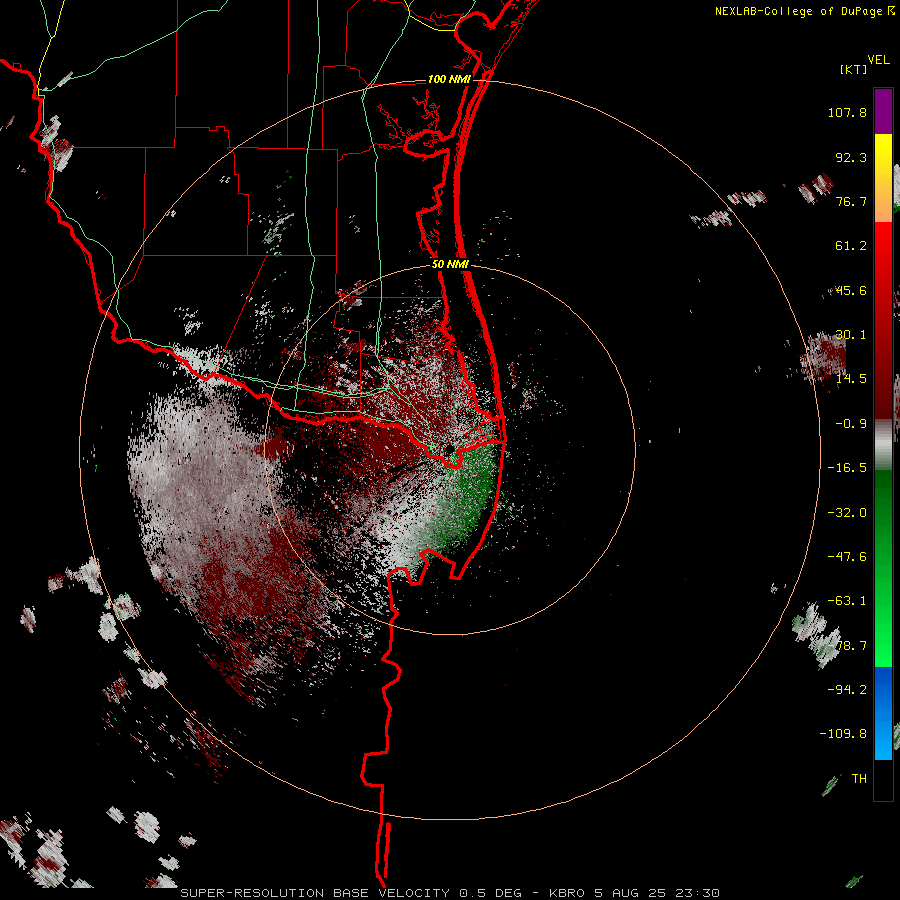The image size is (900, 900).
Task: Click the -47.6 velocity scale value
Action: click(847, 557)
